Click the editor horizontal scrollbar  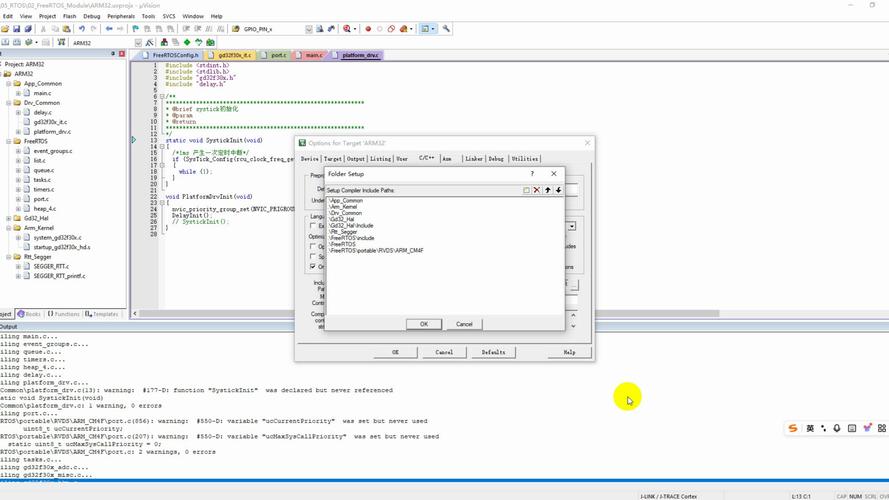pyautogui.click(x=429, y=313)
